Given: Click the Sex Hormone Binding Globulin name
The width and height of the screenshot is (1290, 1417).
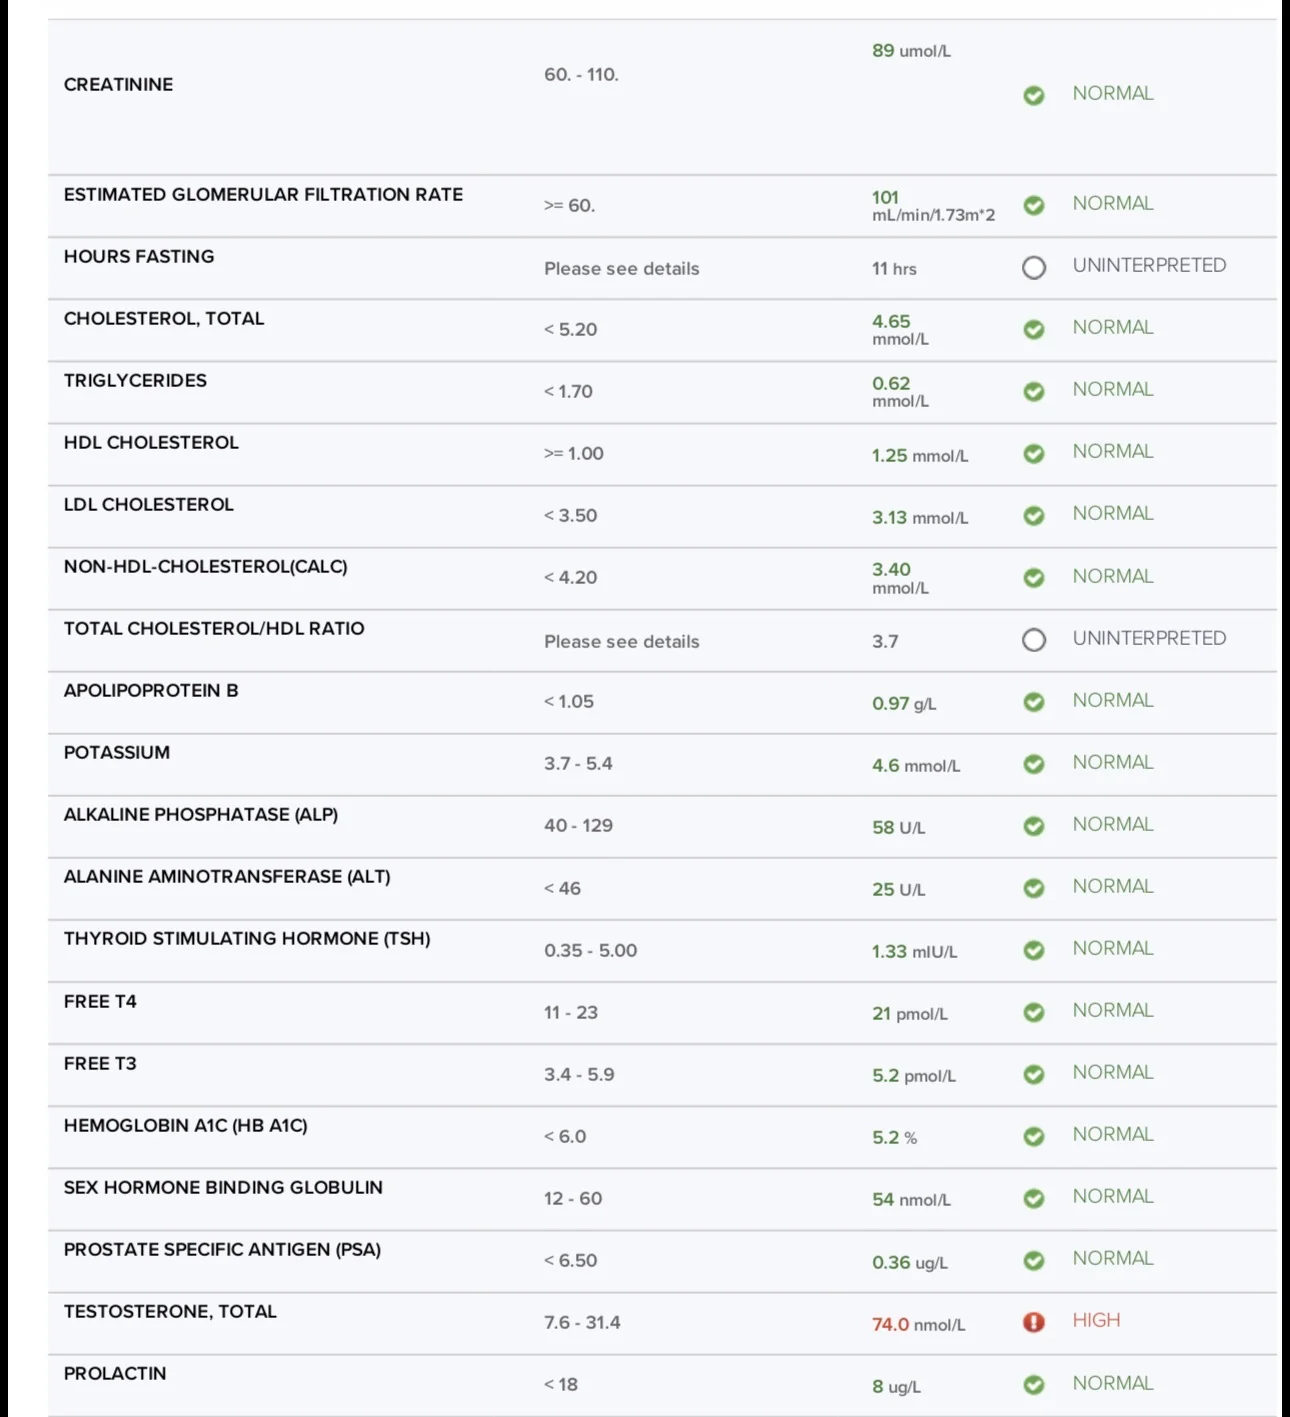Looking at the screenshot, I should click(223, 1187).
